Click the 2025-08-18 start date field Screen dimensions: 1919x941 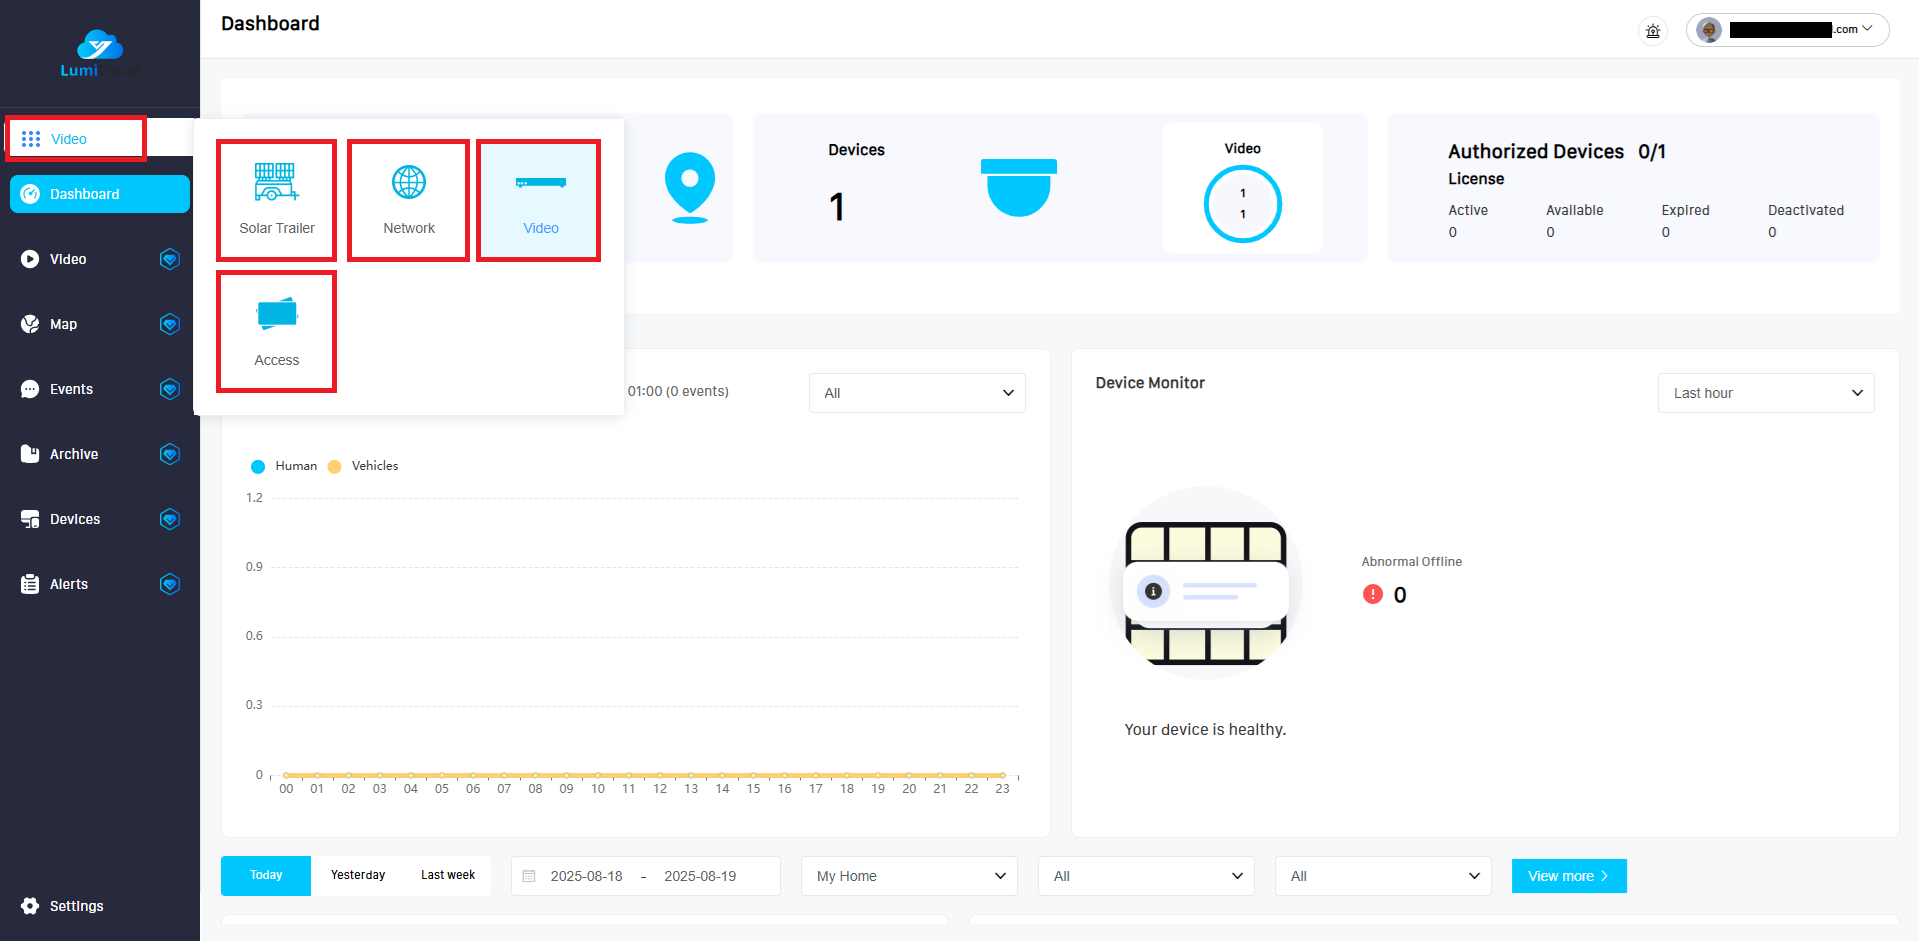pos(586,876)
